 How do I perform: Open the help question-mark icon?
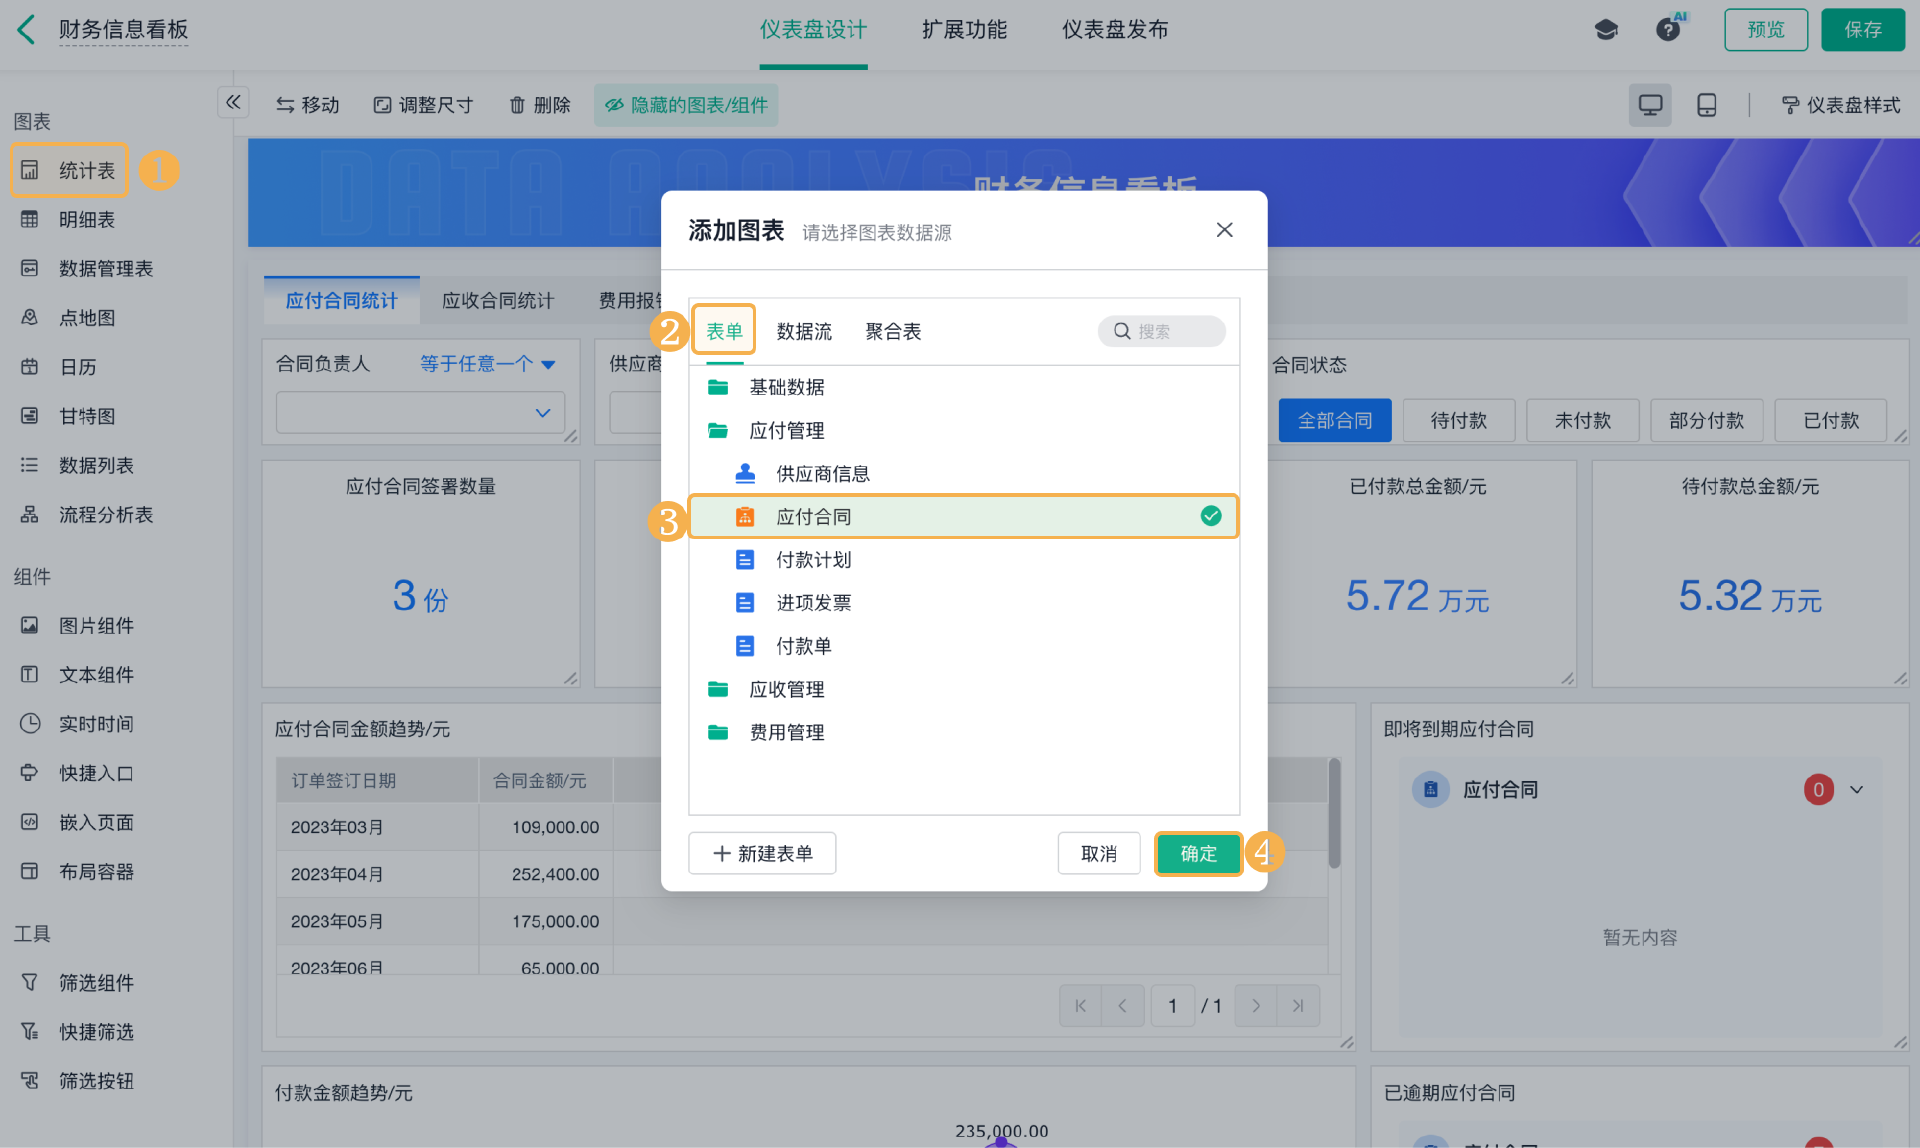(x=1667, y=30)
